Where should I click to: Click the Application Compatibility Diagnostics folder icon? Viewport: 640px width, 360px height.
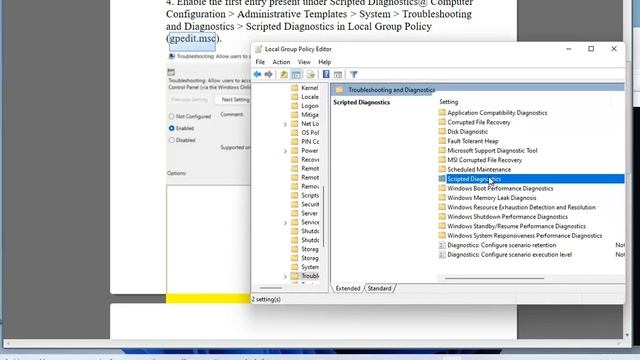coord(442,112)
